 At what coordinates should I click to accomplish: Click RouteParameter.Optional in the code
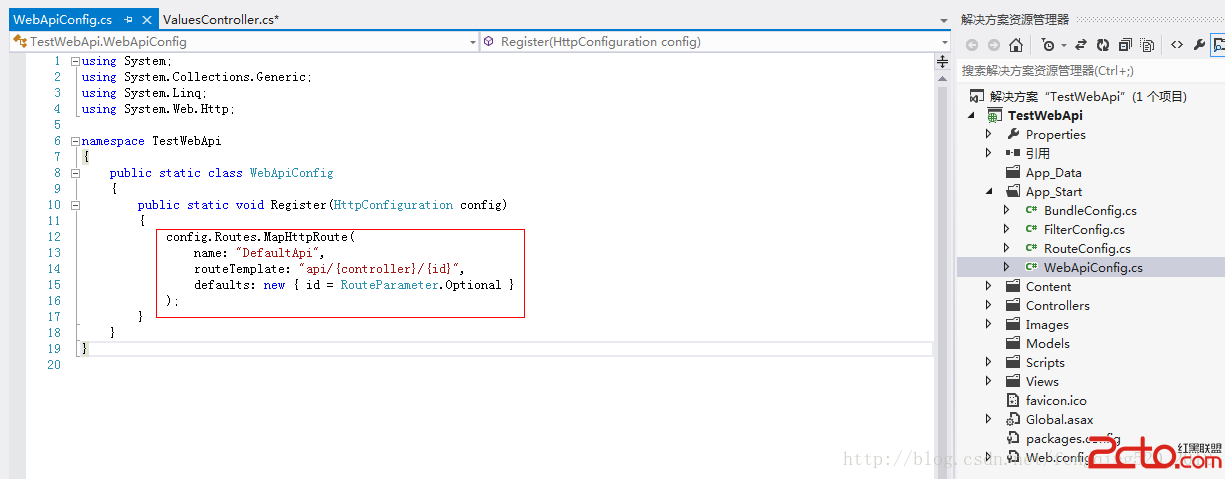pyautogui.click(x=420, y=285)
